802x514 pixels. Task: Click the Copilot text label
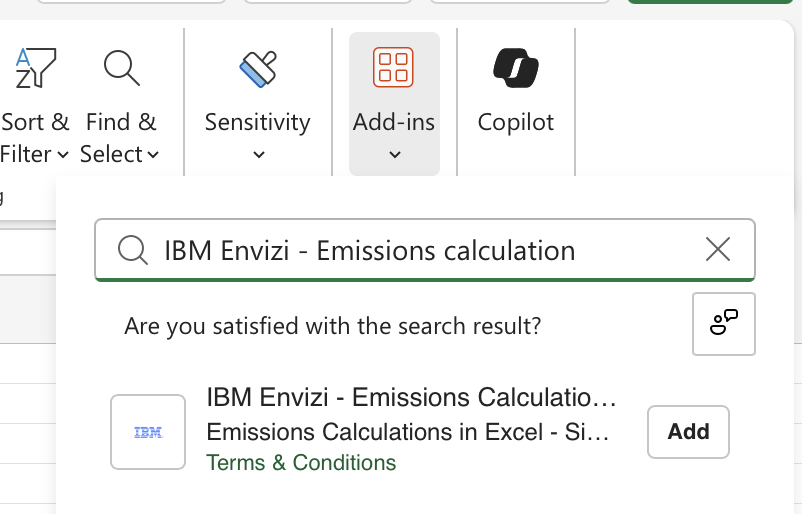coord(515,122)
